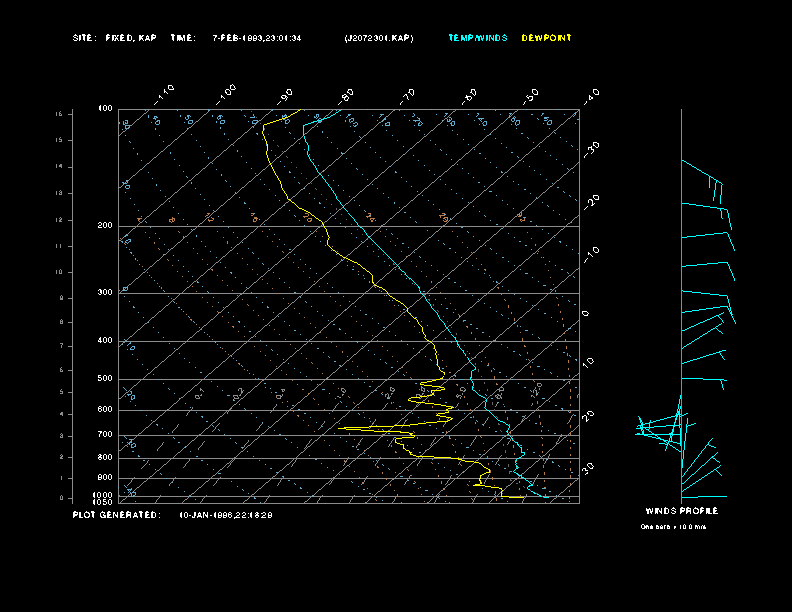792x612 pixels.
Task: Select the "FIXED, KAP" site name
Action: point(131,38)
